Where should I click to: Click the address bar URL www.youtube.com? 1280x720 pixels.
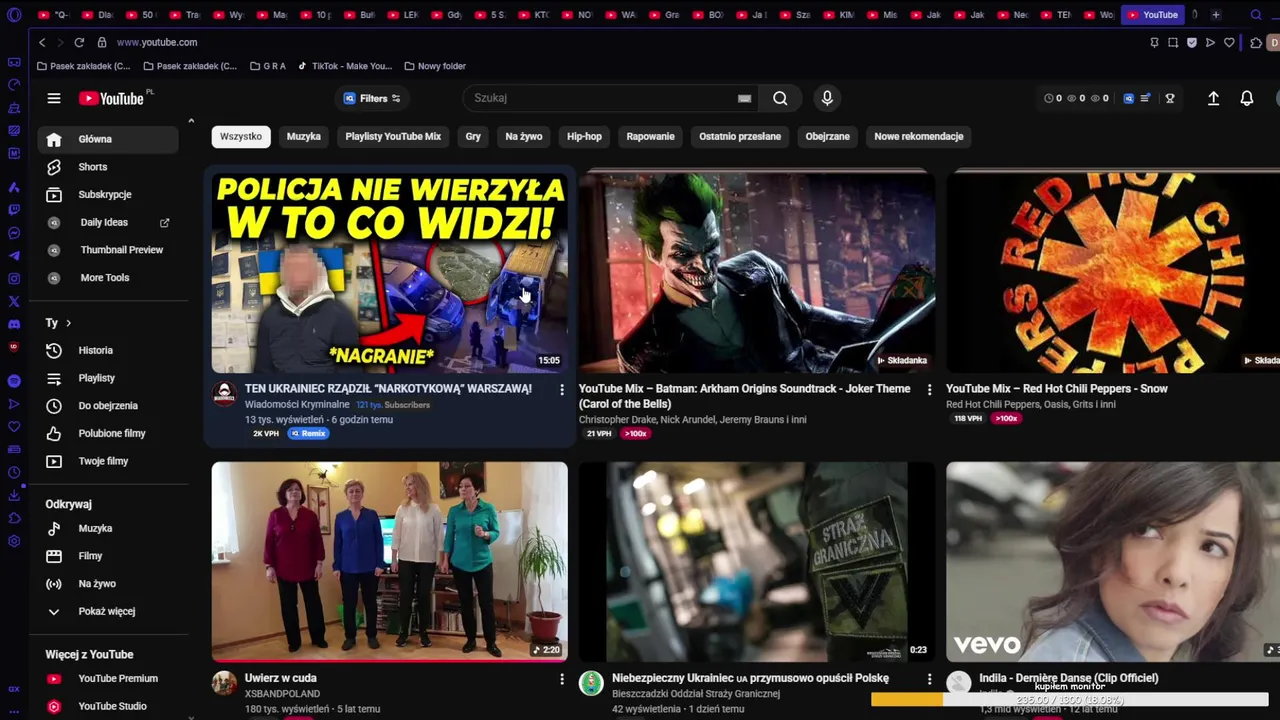[157, 42]
